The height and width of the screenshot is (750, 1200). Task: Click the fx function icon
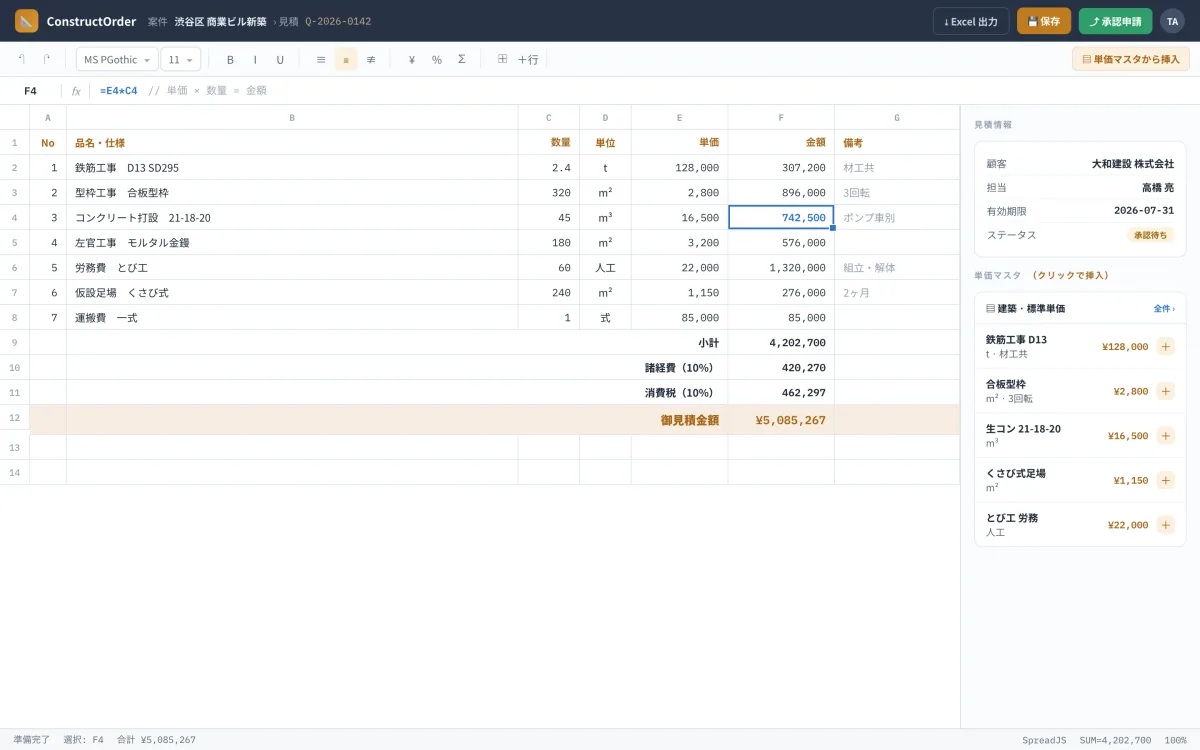[x=76, y=91]
